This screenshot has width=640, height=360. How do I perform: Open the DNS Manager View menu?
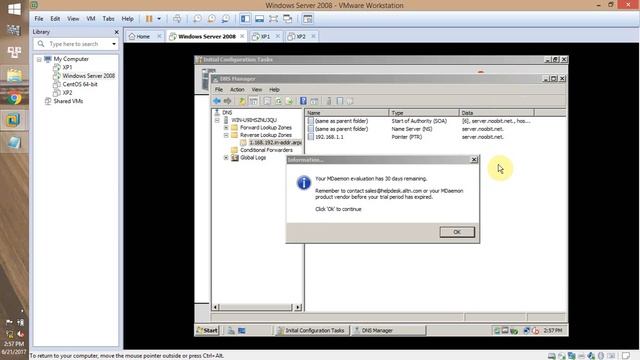pyautogui.click(x=257, y=89)
